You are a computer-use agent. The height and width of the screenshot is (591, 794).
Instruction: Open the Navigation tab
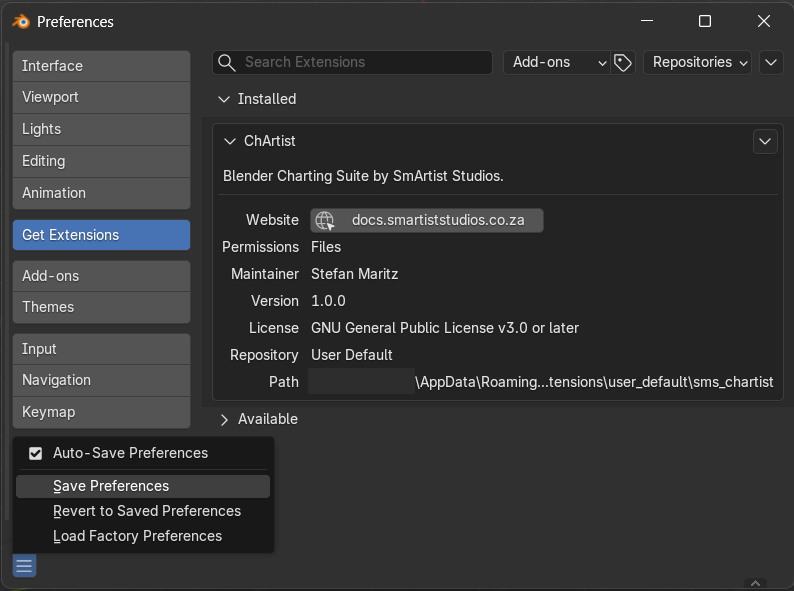101,380
